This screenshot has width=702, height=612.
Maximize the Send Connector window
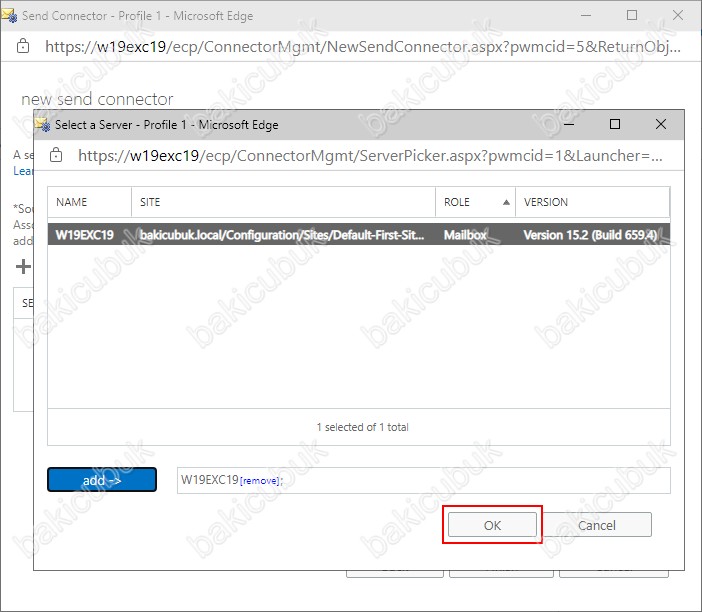point(632,16)
